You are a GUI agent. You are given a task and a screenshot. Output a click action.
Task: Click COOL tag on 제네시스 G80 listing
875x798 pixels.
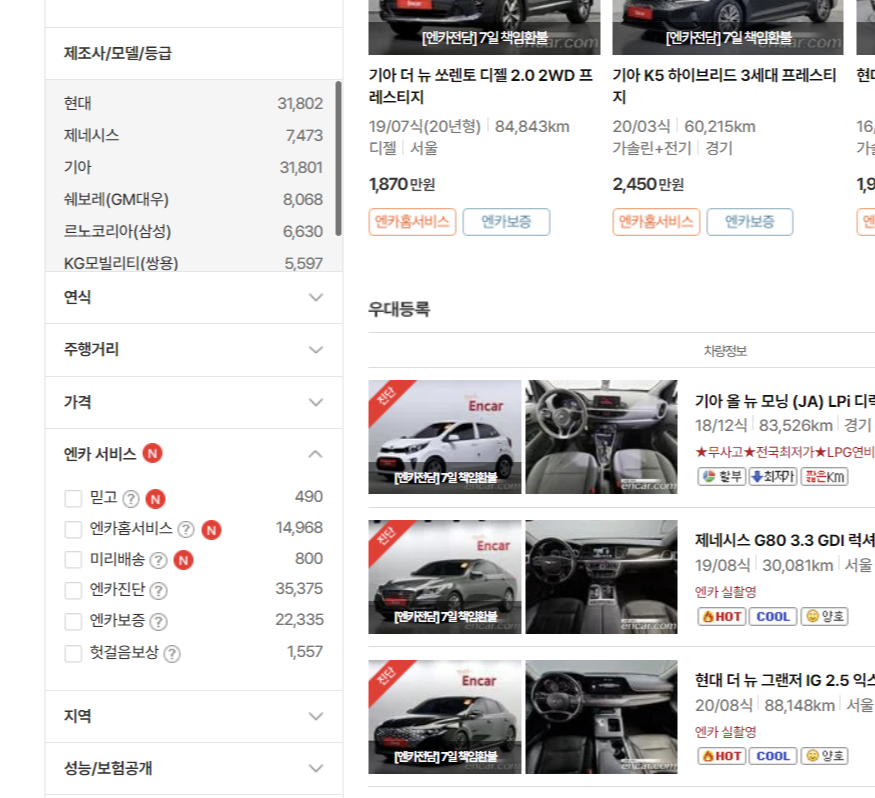point(773,616)
